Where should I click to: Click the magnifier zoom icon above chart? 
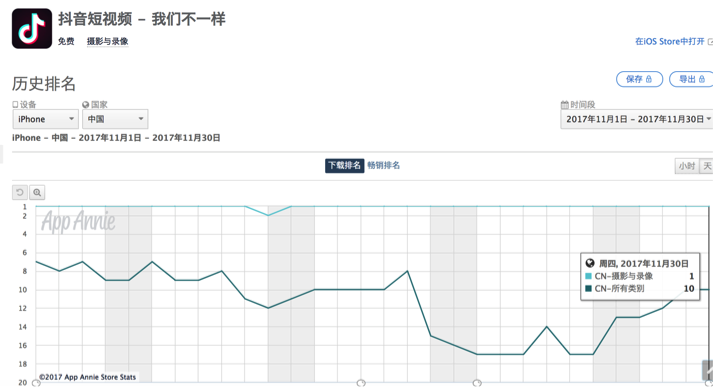pos(37,192)
